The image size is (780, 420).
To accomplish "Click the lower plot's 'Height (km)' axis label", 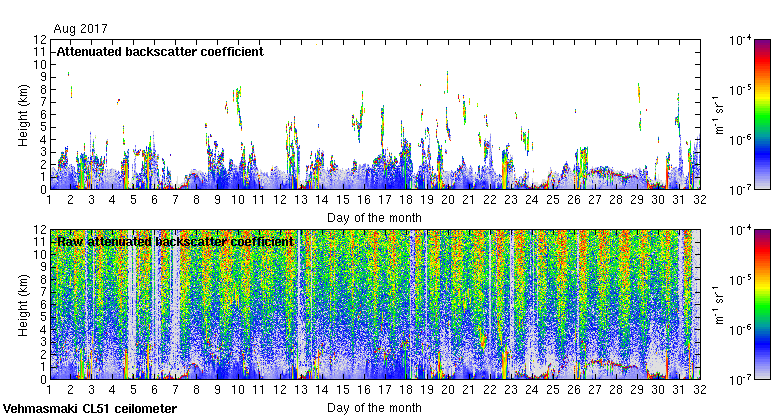I will tap(23, 306).
